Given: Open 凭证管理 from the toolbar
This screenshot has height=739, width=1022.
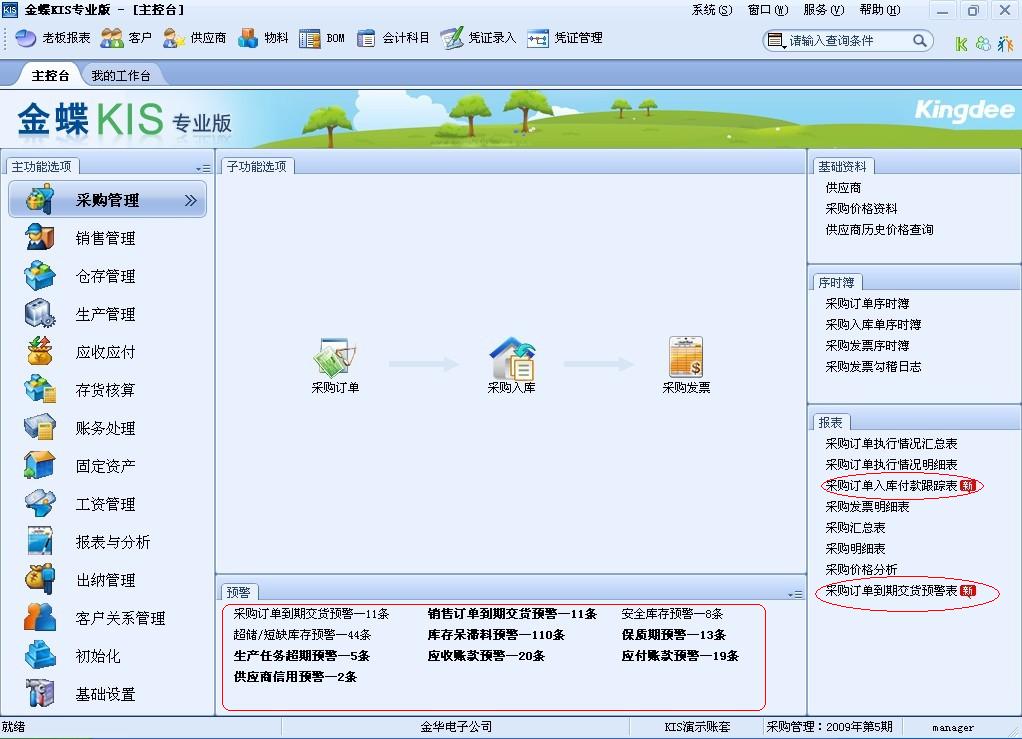Looking at the screenshot, I should 565,38.
